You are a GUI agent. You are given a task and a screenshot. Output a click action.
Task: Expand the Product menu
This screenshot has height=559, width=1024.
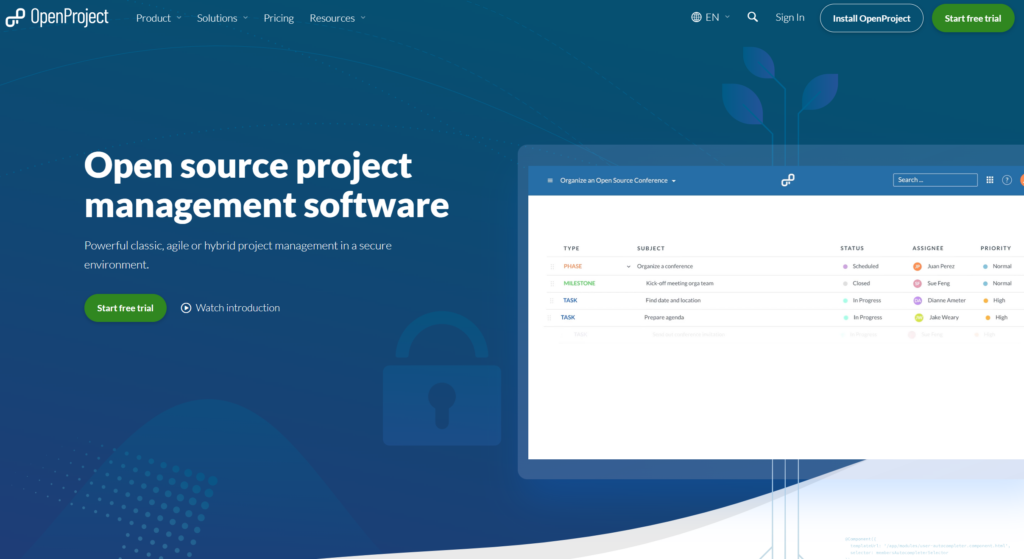[x=159, y=18]
